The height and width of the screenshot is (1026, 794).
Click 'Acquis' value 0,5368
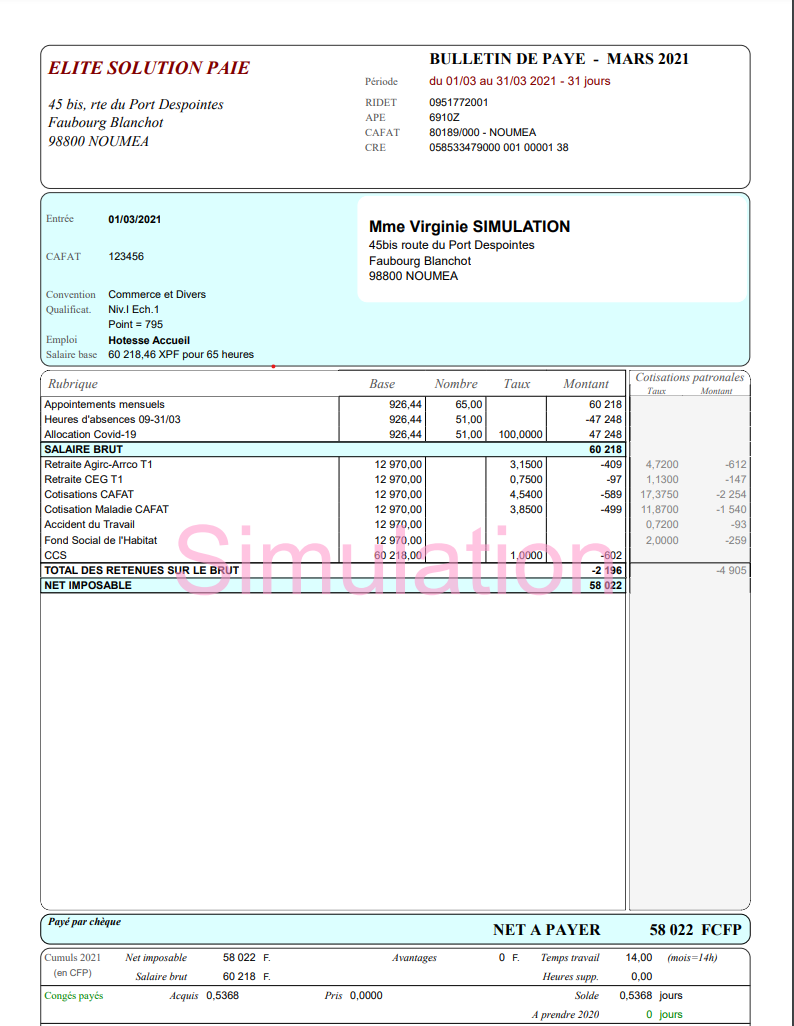click(223, 996)
